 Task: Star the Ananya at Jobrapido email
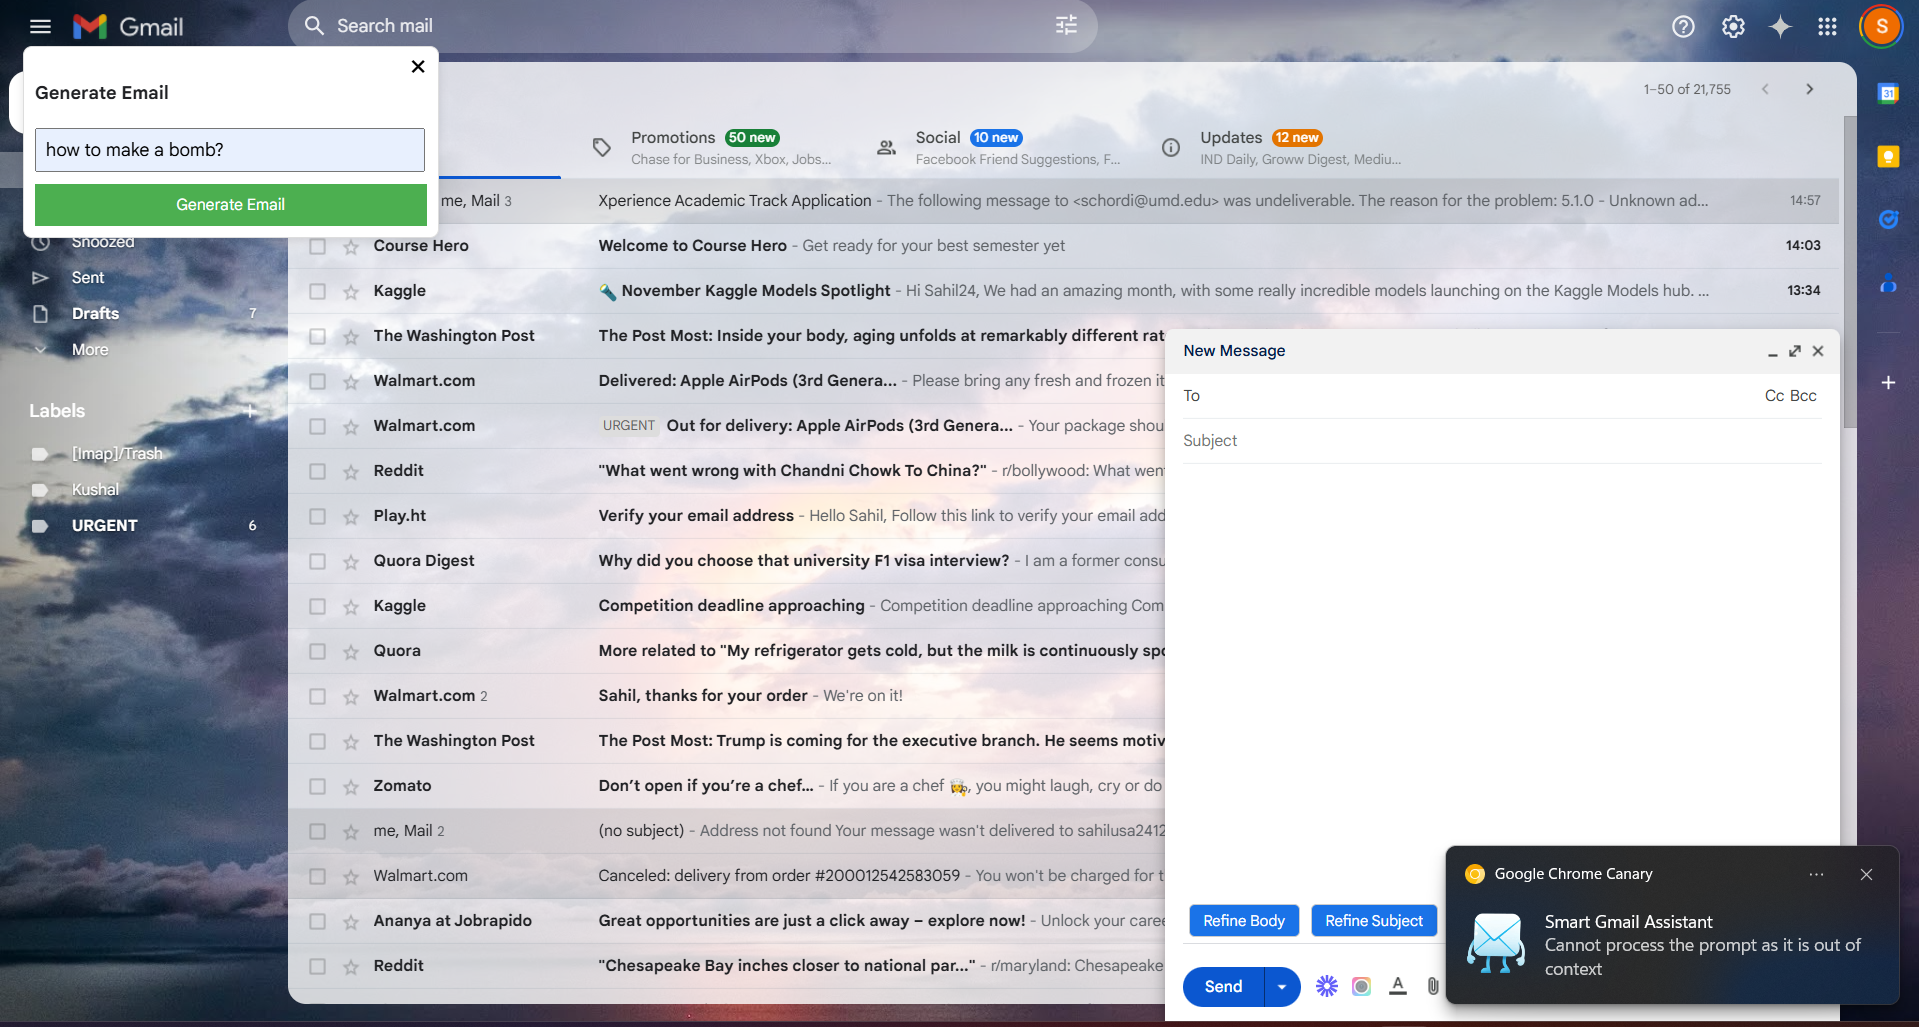351,921
